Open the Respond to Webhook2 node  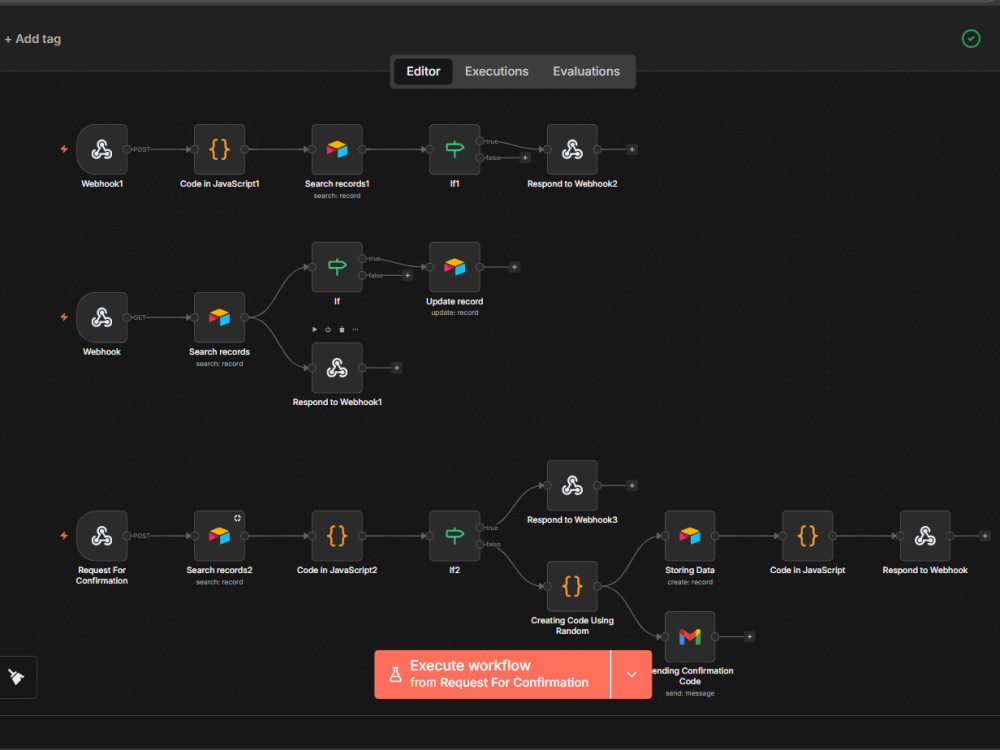pos(572,149)
